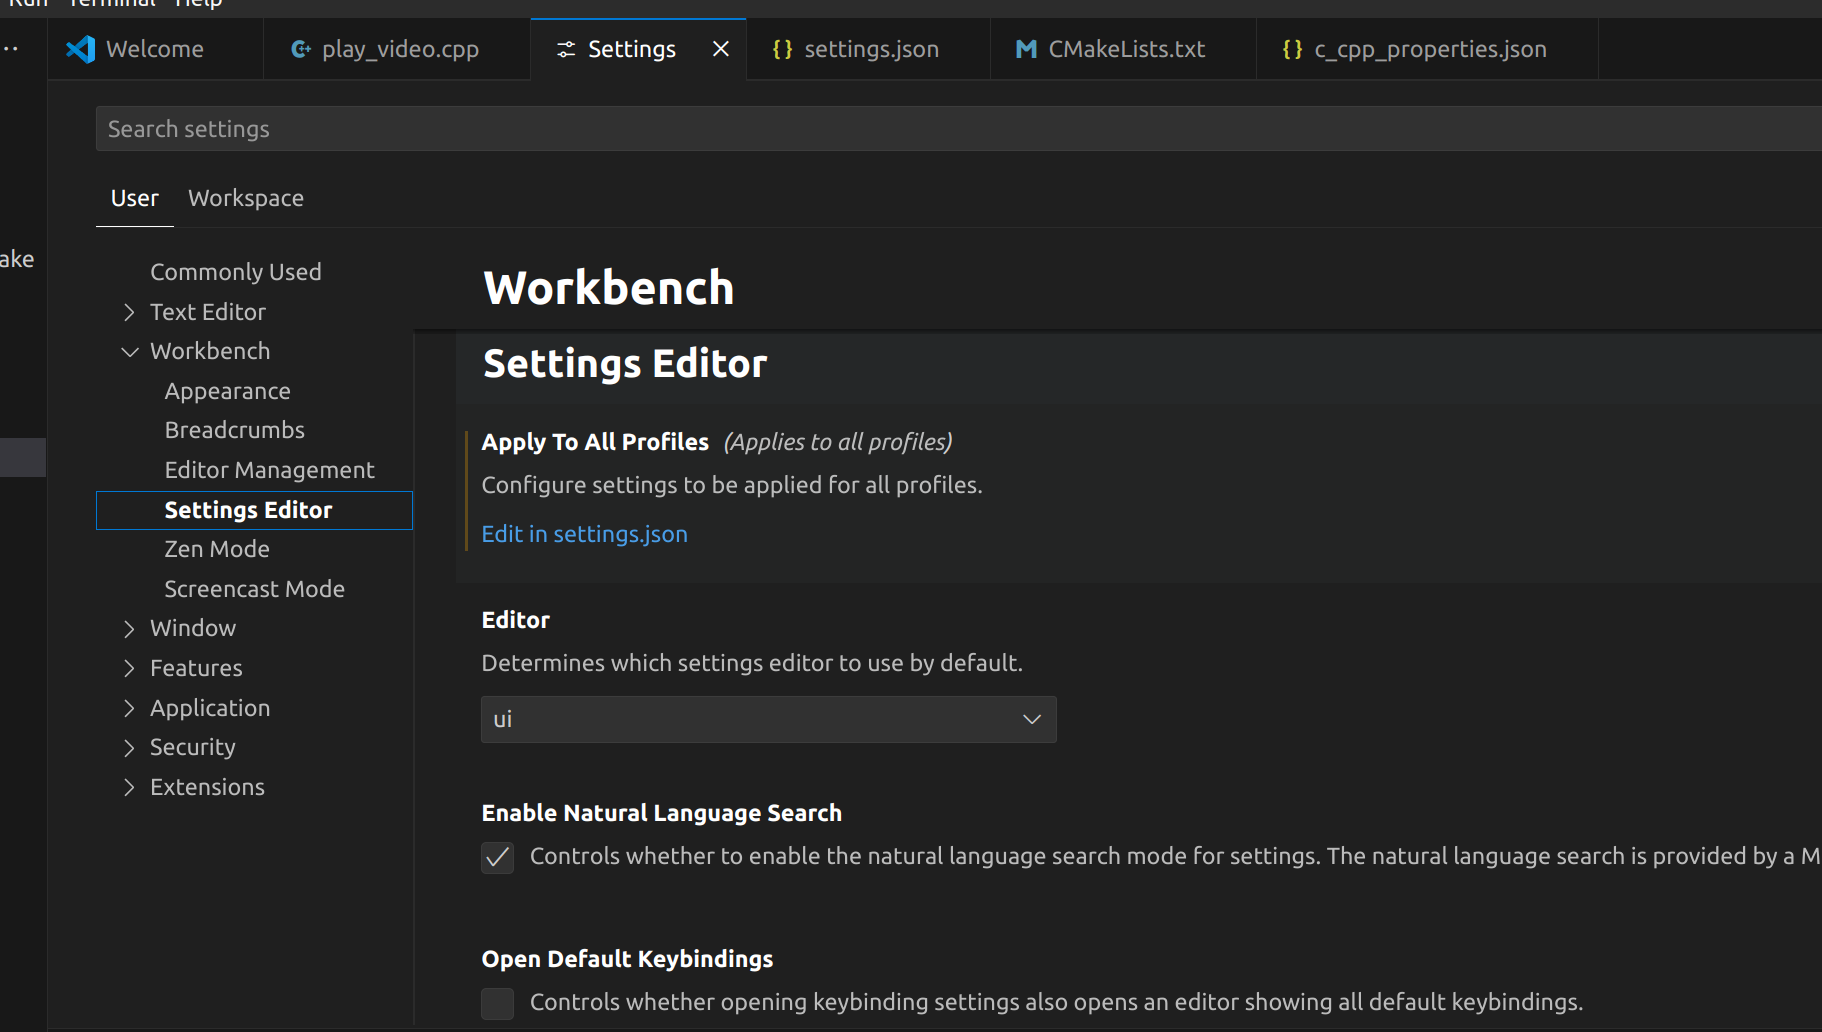The height and width of the screenshot is (1032, 1822).
Task: Click the braces icon of c_cpp_properties.json tab
Action: click(x=1292, y=49)
